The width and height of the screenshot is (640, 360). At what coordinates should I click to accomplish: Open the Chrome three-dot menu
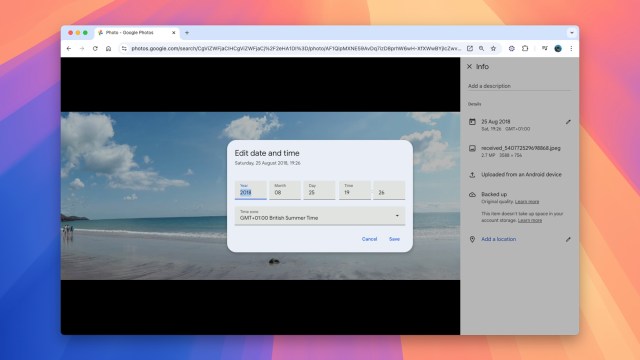(571, 49)
